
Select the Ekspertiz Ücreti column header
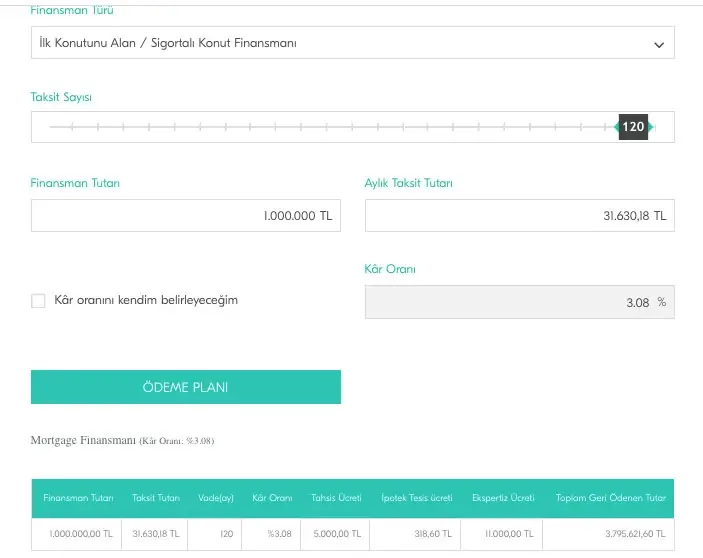pyautogui.click(x=503, y=498)
